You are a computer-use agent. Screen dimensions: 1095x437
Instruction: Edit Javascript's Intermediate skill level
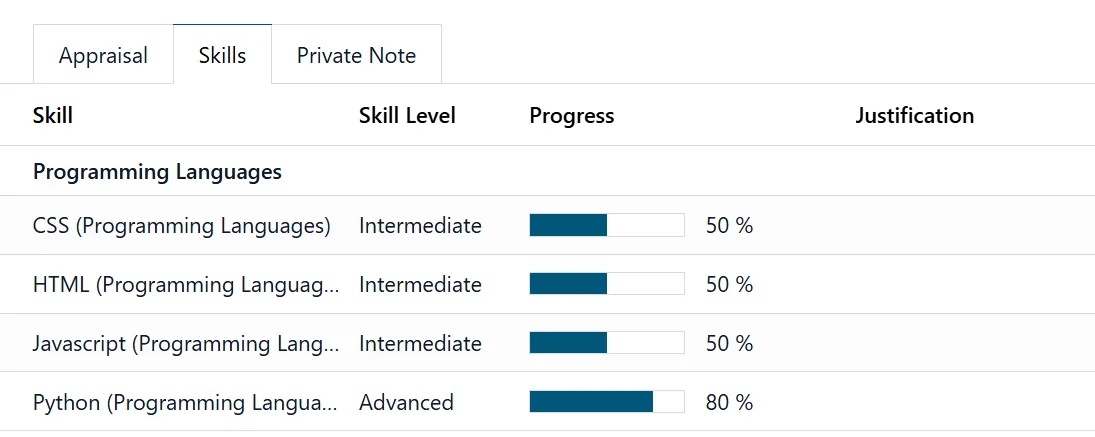[420, 344]
